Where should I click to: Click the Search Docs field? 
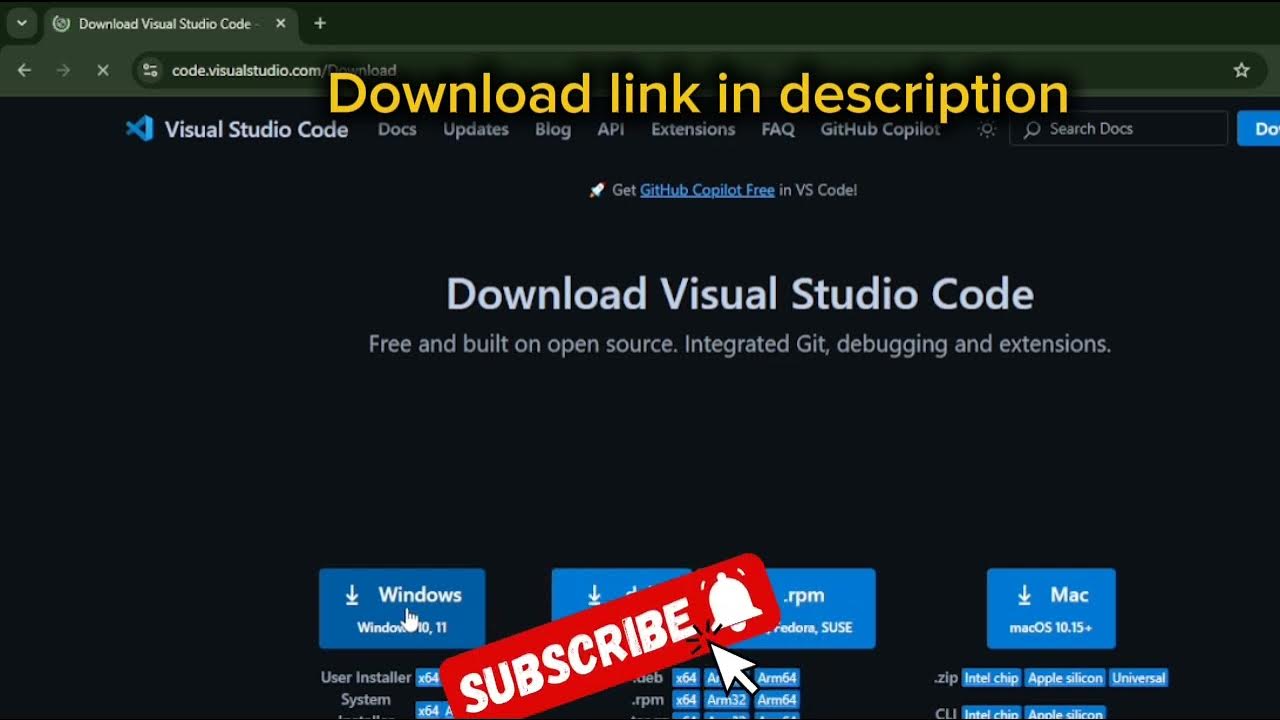(1119, 129)
